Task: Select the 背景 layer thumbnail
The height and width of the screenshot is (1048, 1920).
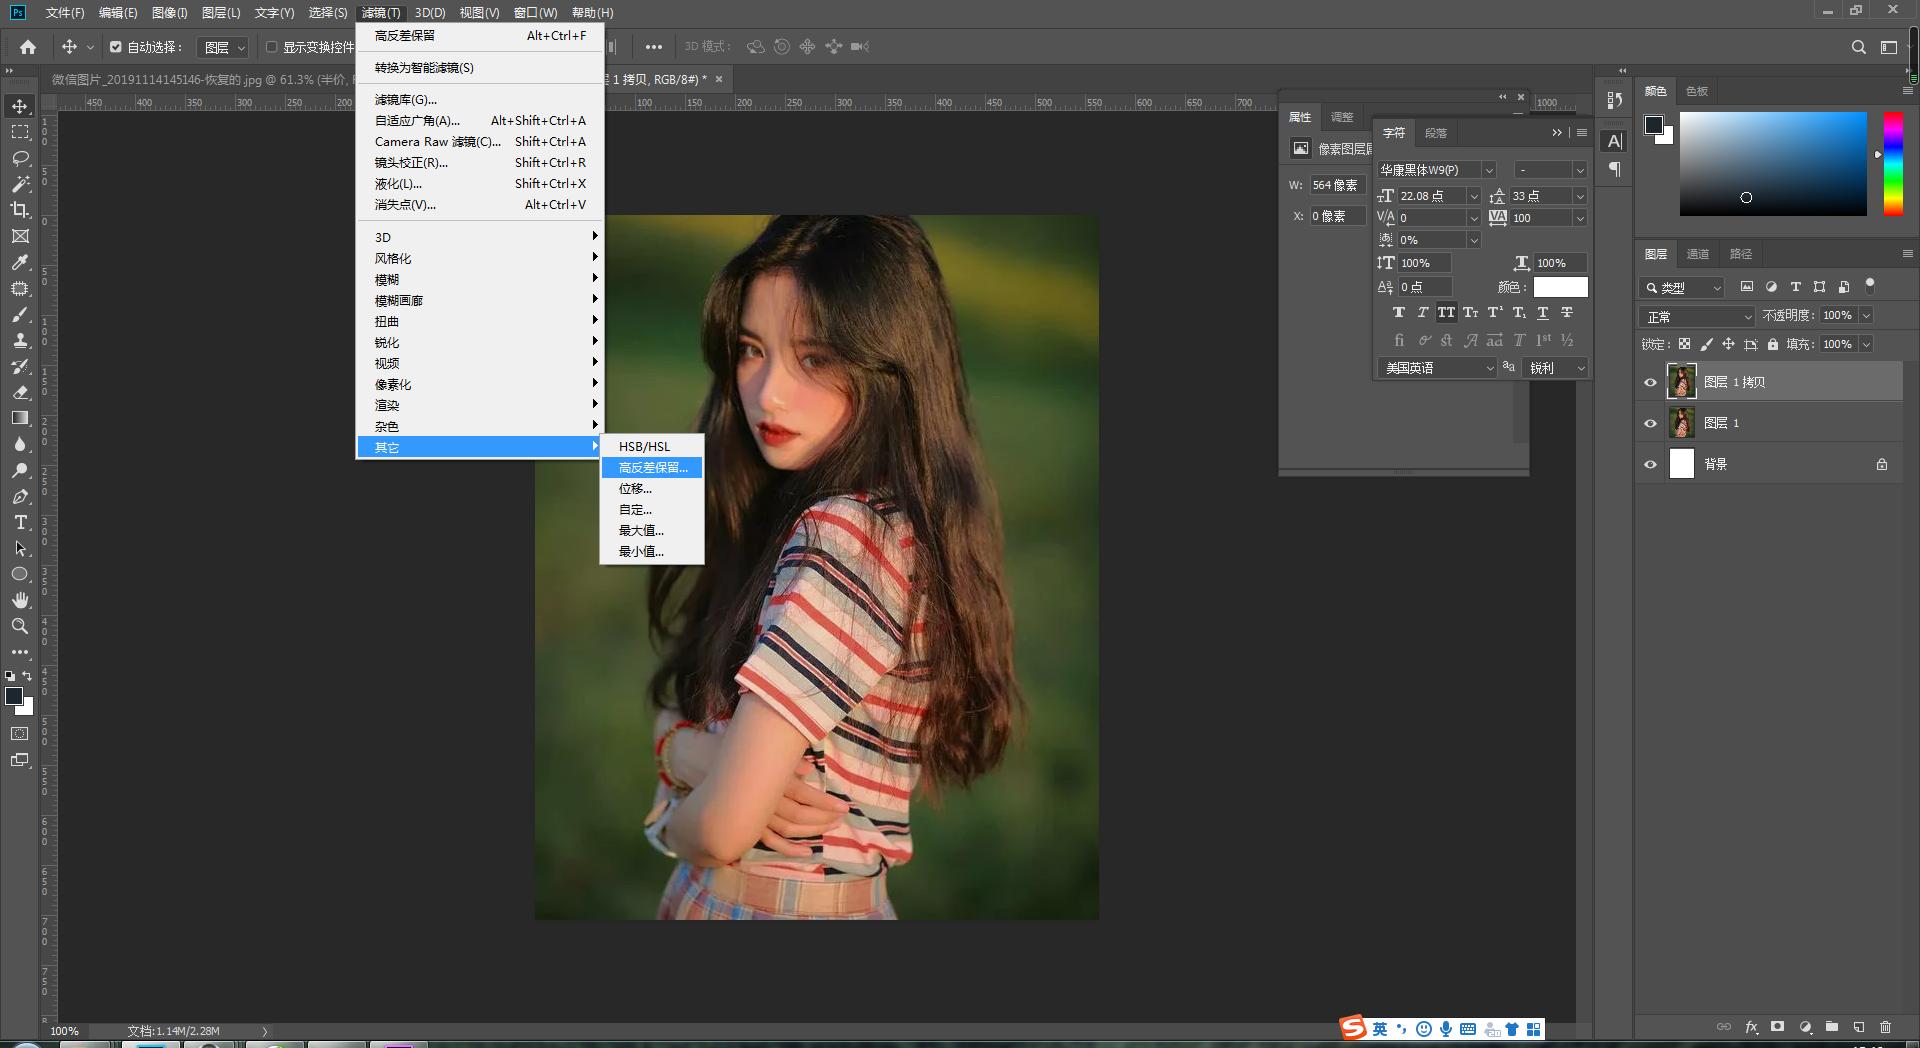Action: (1682, 464)
